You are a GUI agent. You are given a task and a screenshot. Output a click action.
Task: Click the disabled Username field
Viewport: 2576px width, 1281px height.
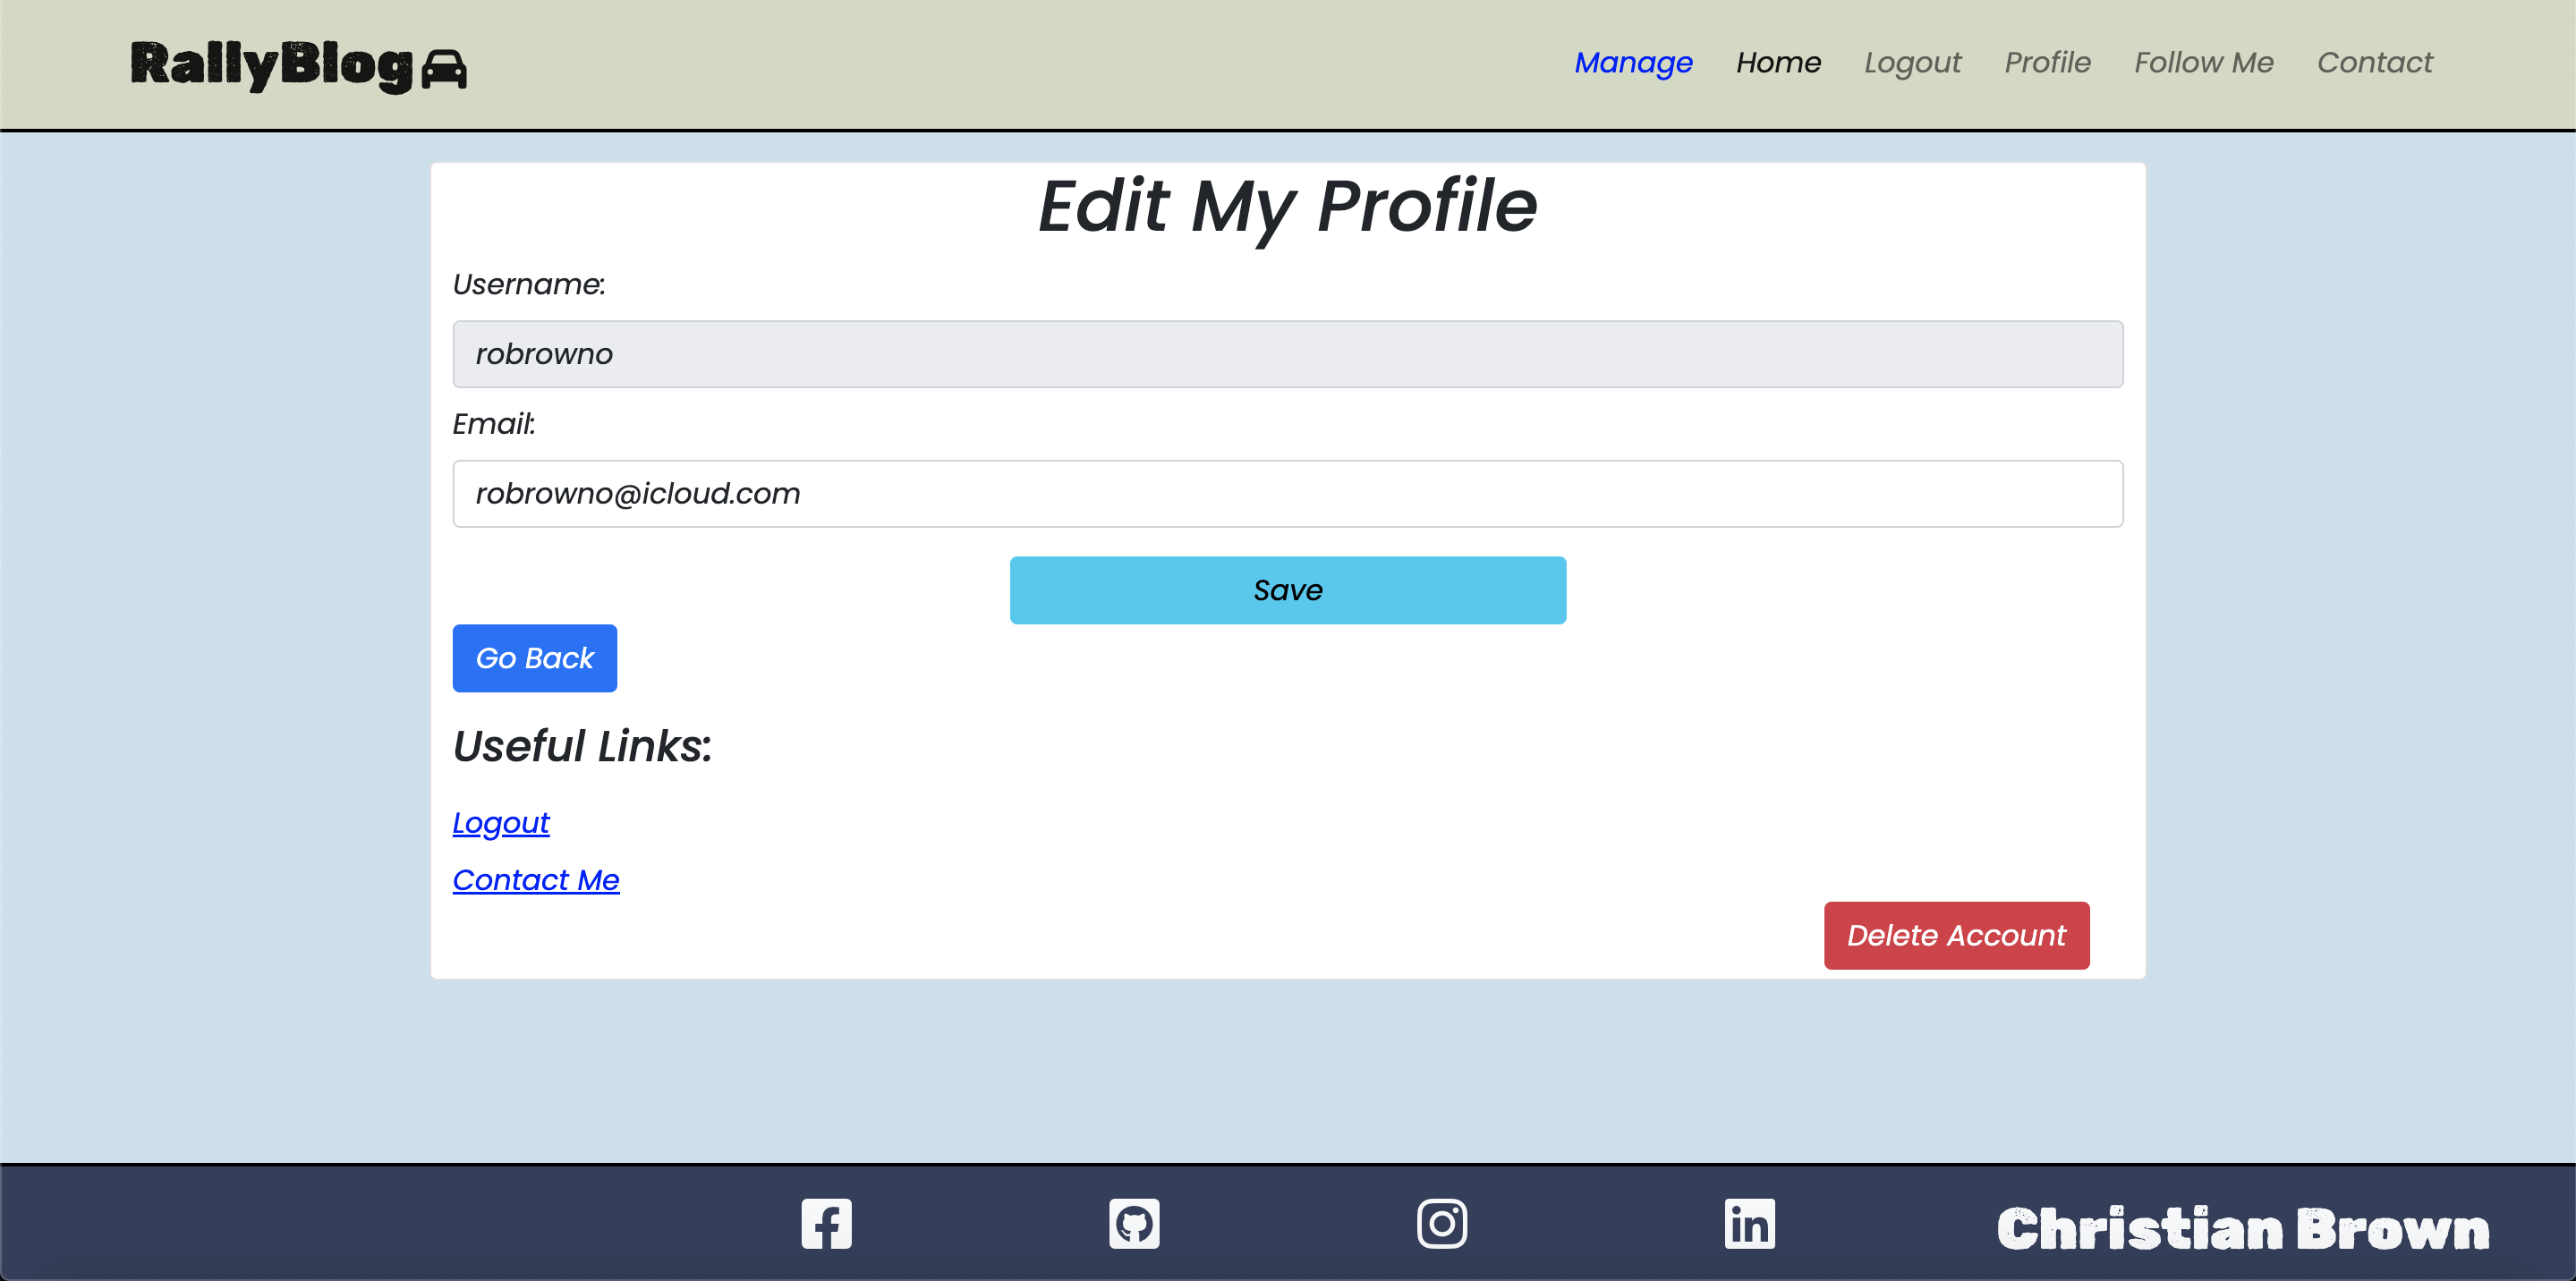click(x=1288, y=354)
